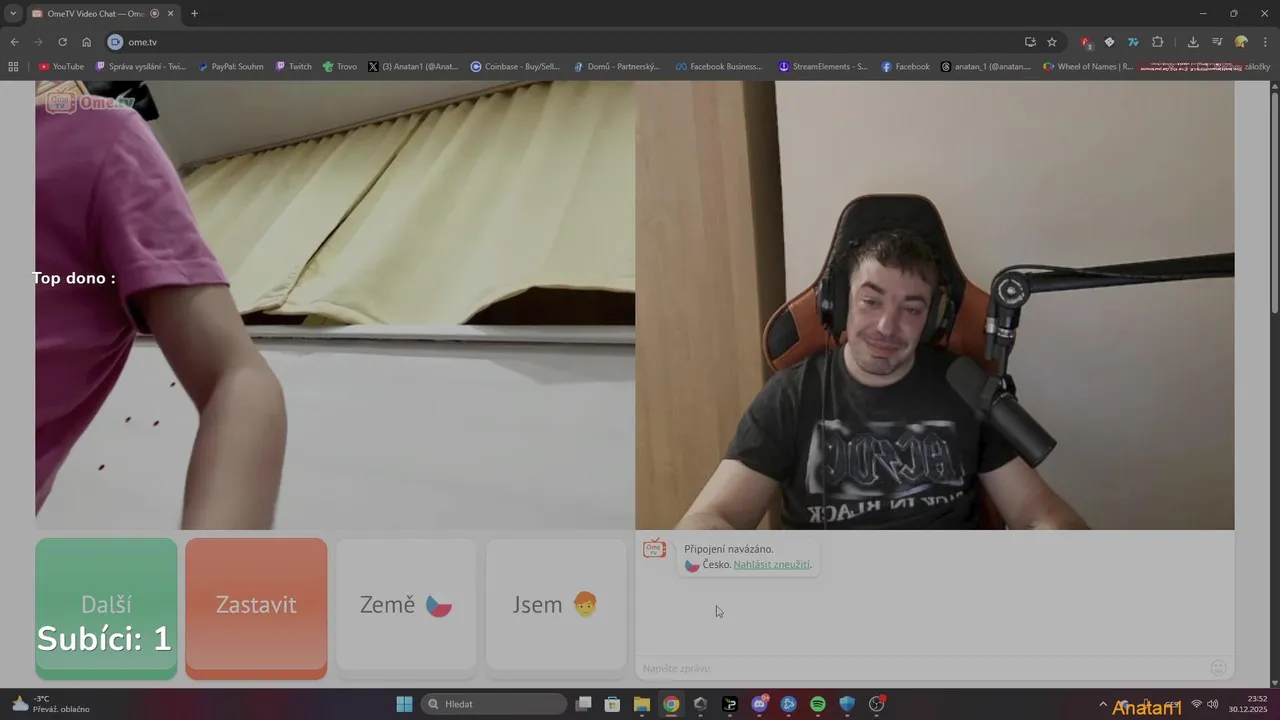Click the Další next-partner button
This screenshot has height=720, width=1280.
(106, 608)
